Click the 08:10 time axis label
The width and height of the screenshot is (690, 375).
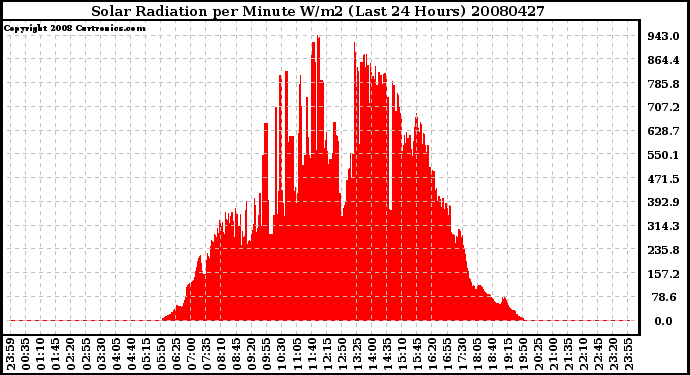coord(221,354)
